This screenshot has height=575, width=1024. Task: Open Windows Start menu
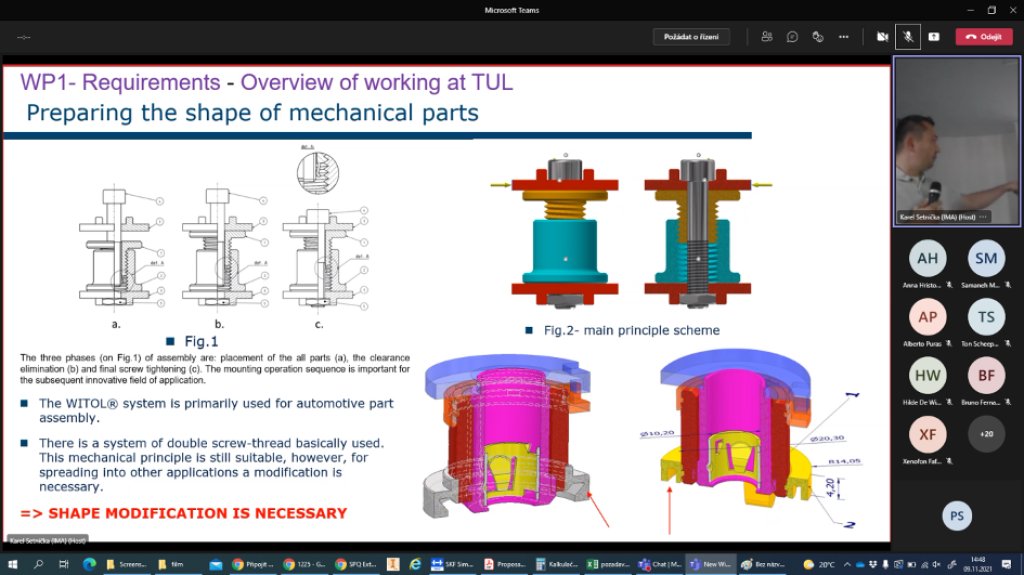[x=12, y=564]
